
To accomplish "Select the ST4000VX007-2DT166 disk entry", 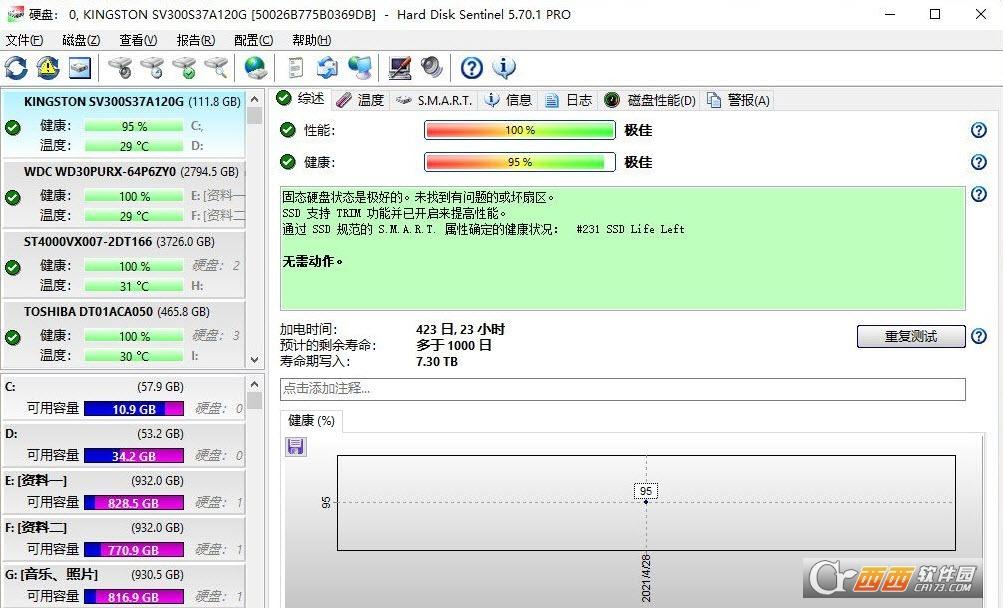I will pos(123,264).
